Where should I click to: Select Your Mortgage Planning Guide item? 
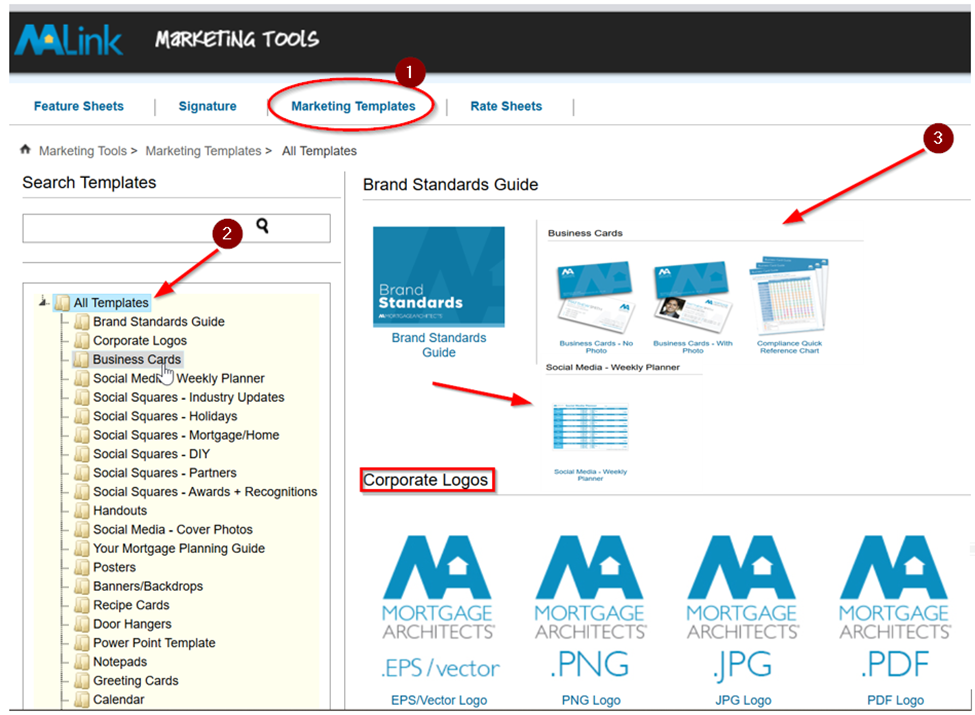179,548
